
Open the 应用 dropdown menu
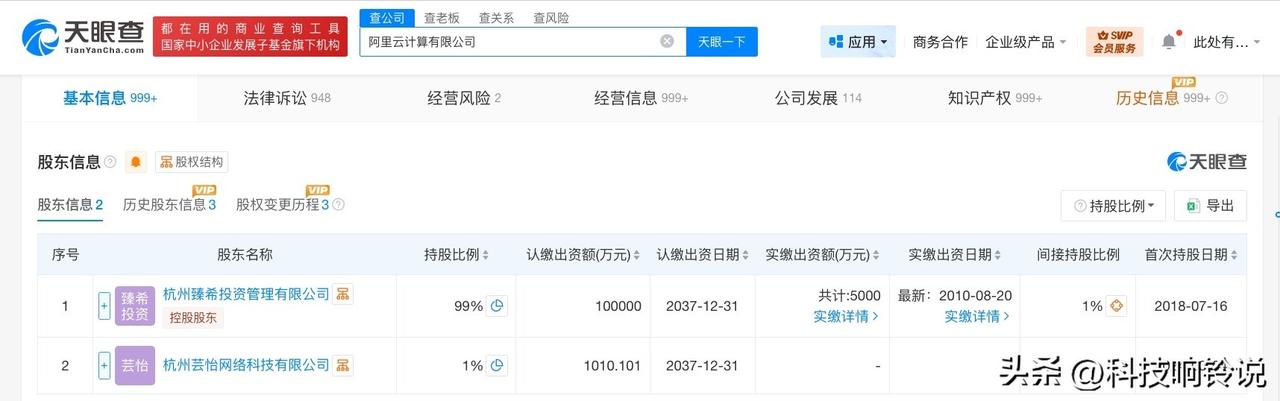tap(858, 42)
